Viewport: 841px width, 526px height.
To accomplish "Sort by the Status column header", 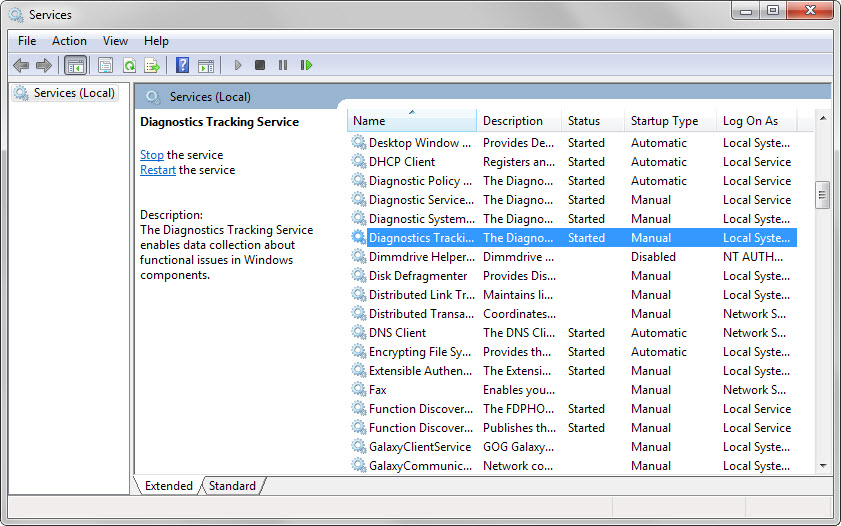I will coord(593,121).
